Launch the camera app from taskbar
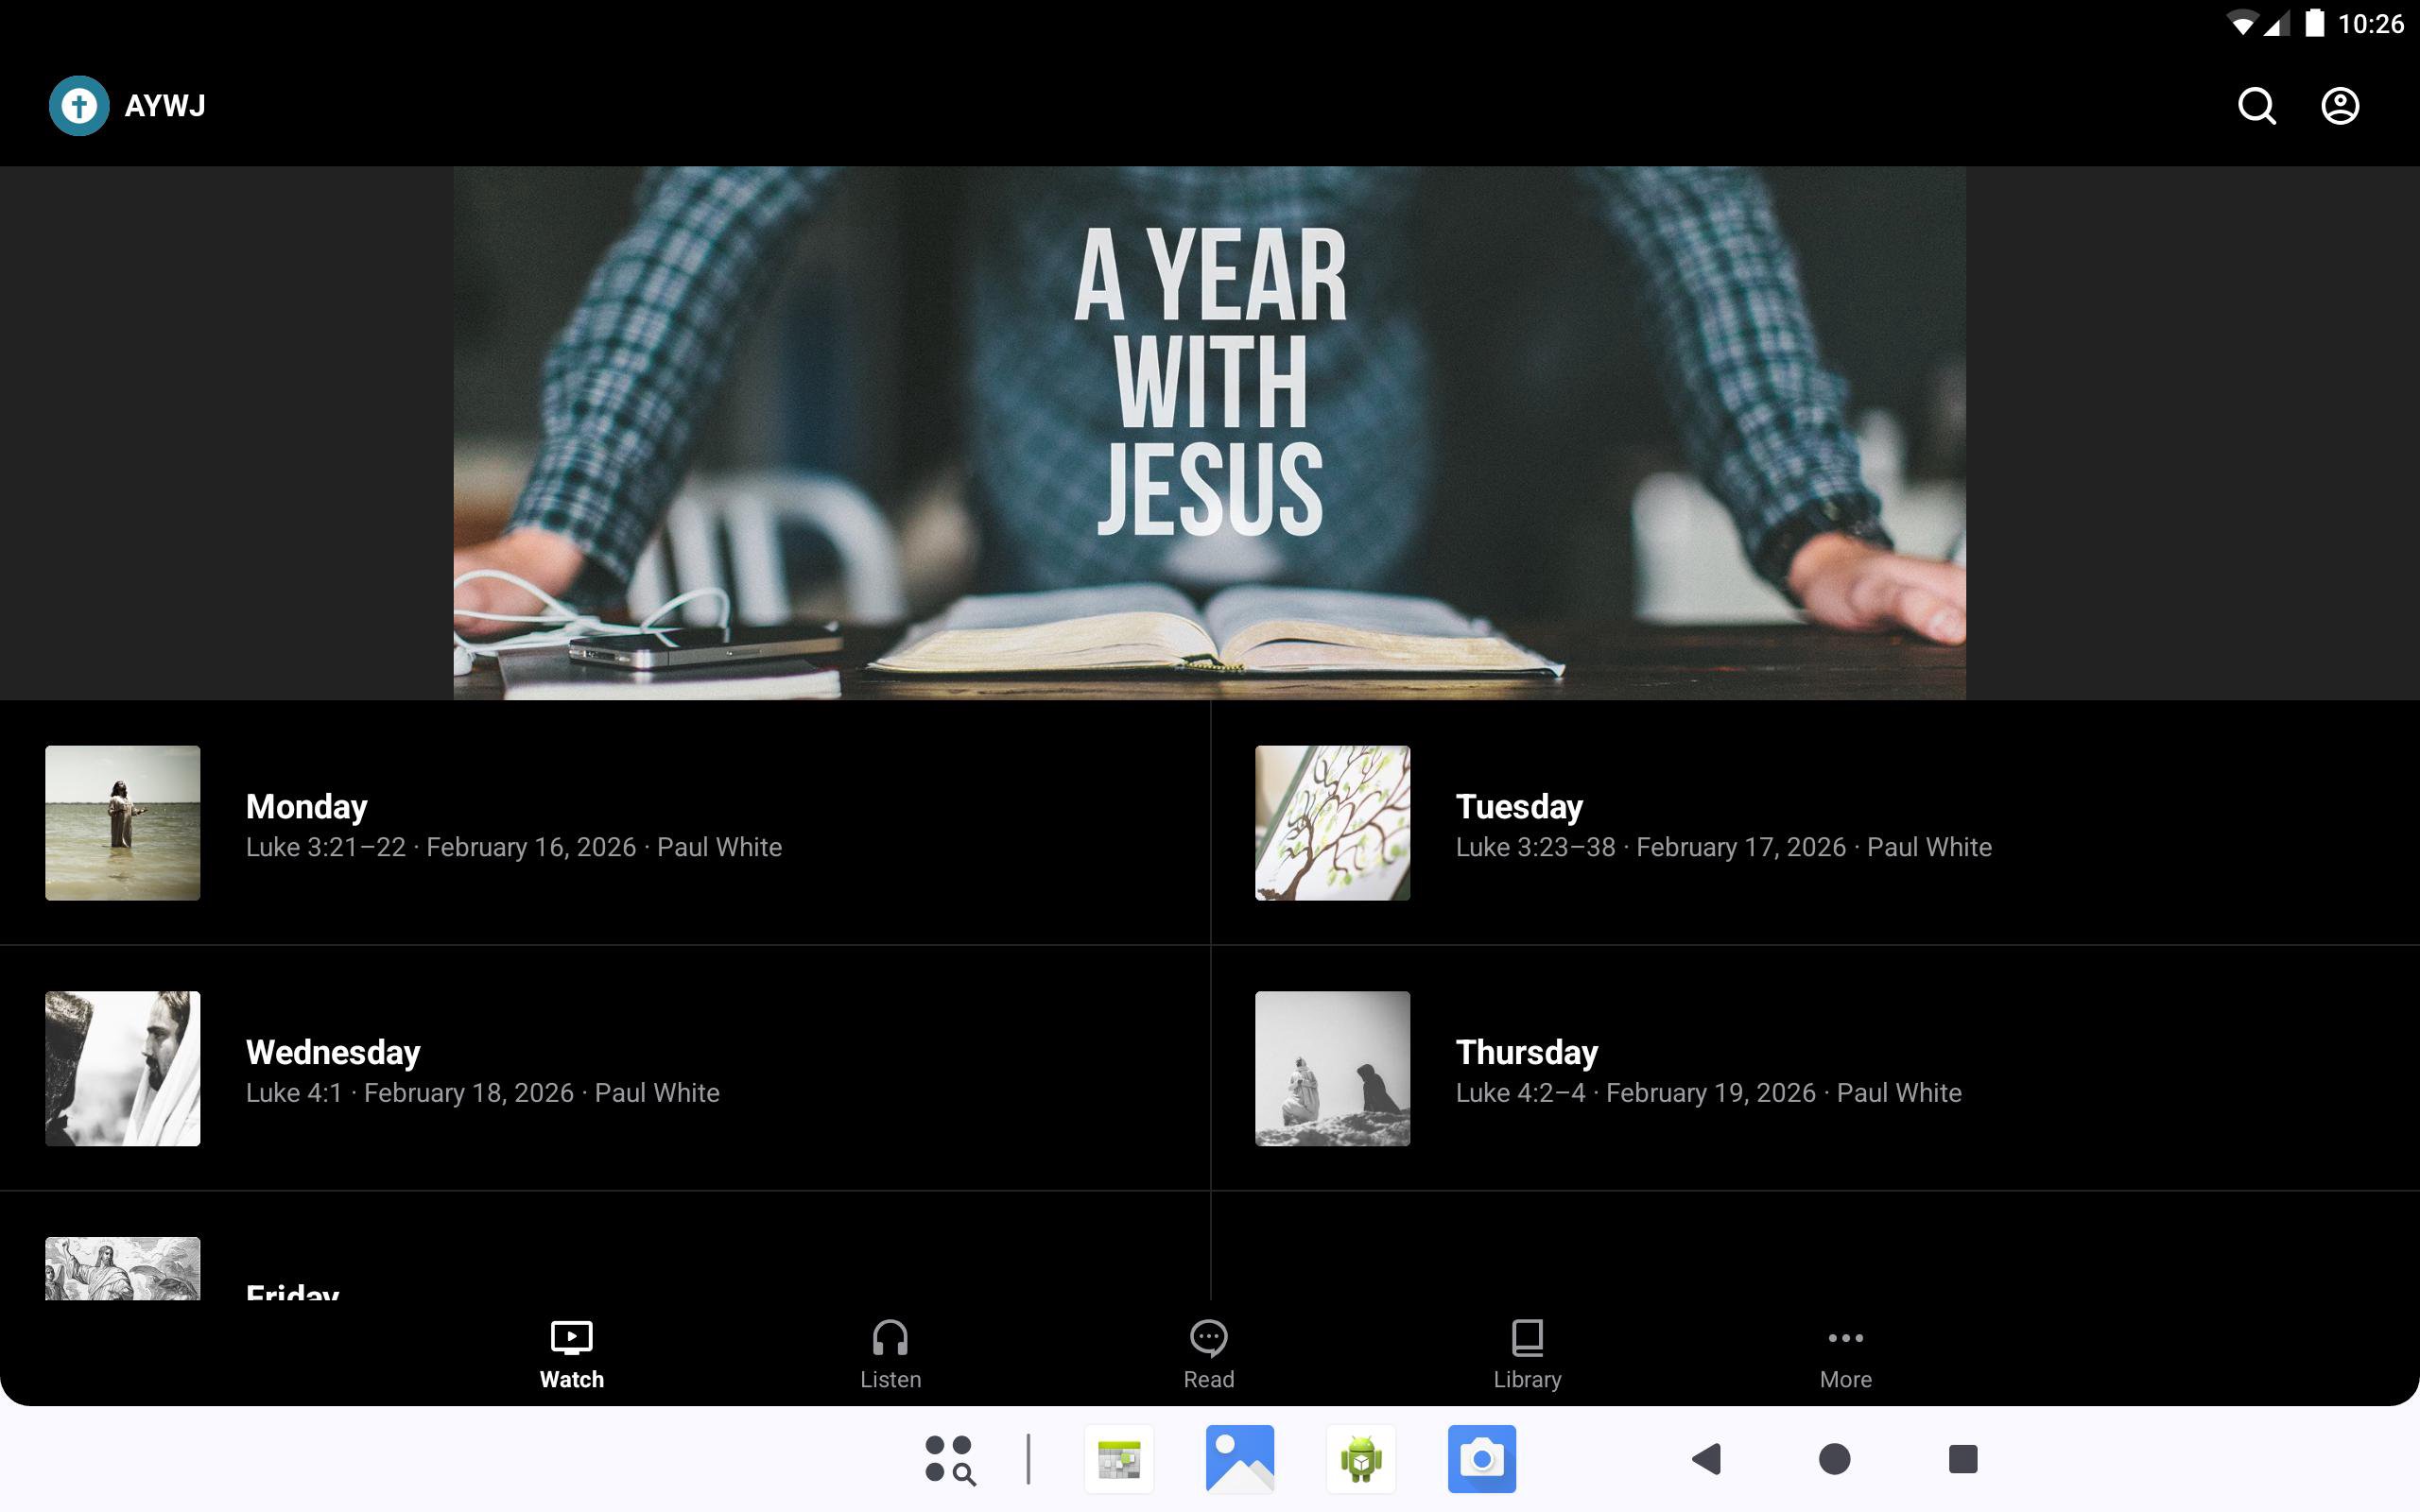The height and width of the screenshot is (1512, 2420). click(1481, 1459)
